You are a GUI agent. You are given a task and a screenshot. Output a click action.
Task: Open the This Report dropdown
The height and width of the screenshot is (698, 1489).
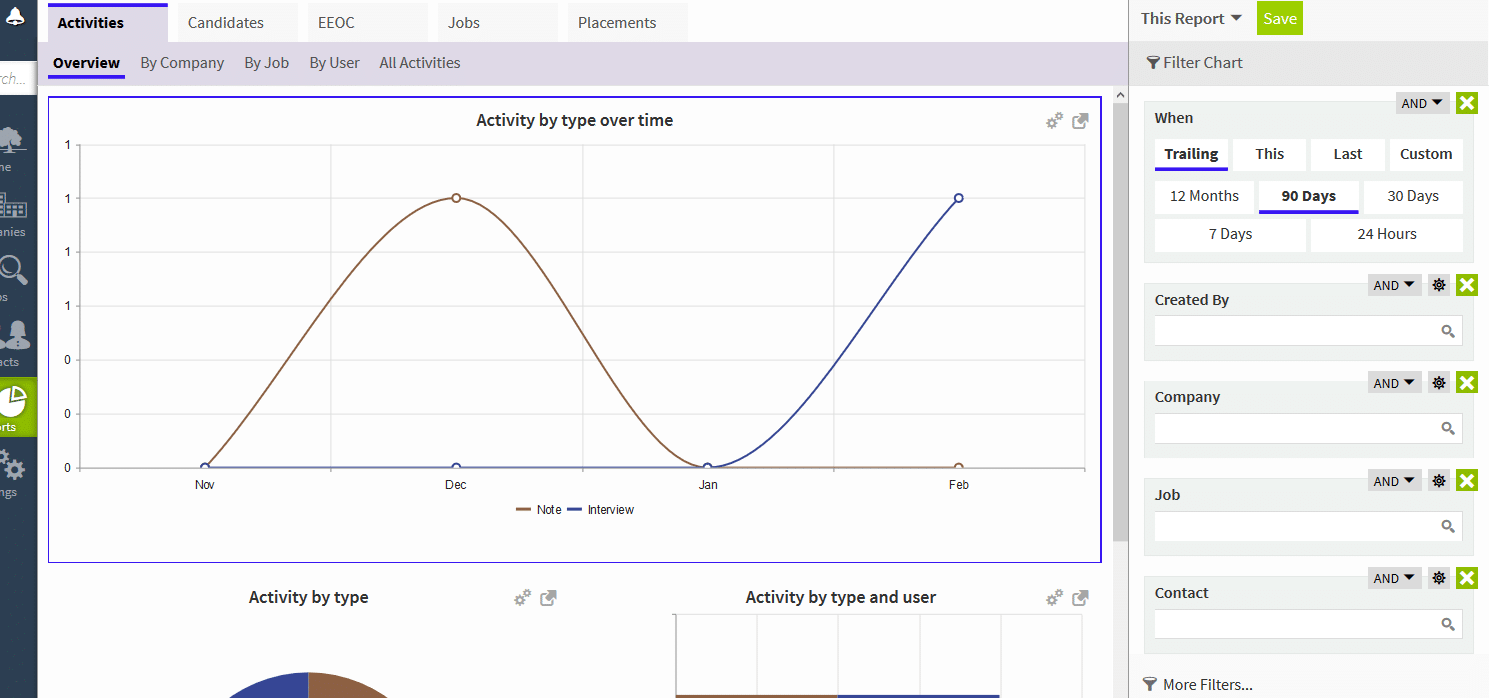[x=1191, y=18]
